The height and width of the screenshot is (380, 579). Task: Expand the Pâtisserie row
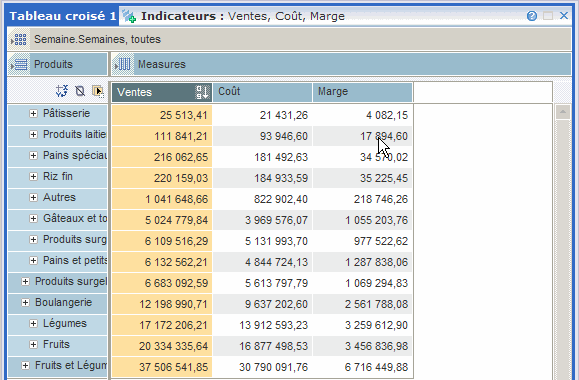tap(33, 113)
